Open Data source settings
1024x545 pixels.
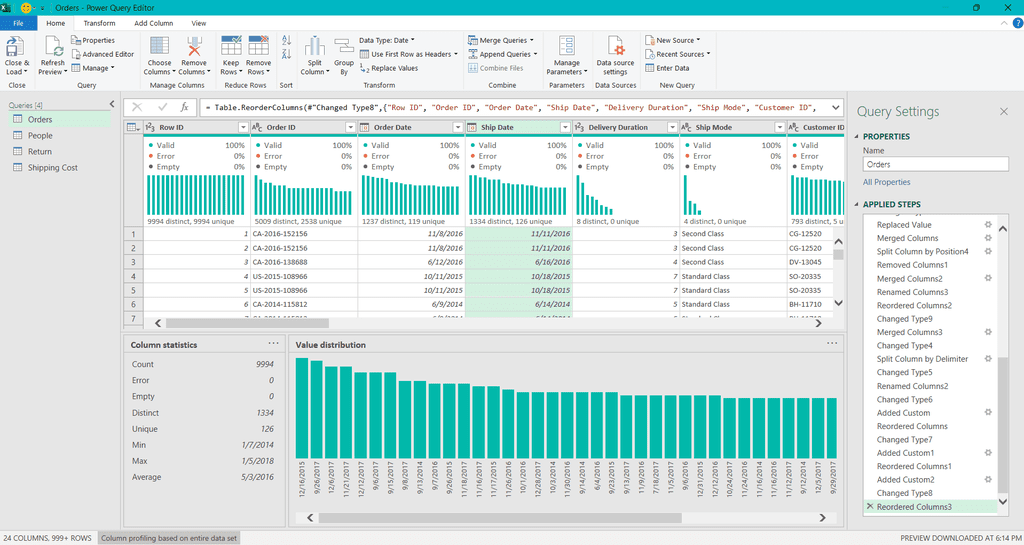point(615,48)
